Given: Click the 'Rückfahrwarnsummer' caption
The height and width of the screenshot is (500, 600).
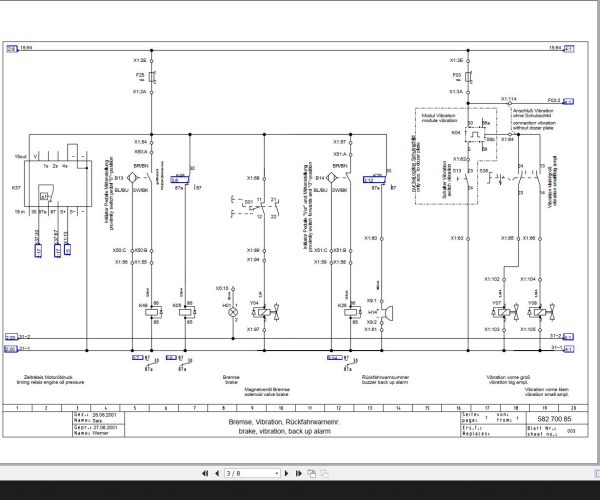Looking at the screenshot, I should 385,377.
